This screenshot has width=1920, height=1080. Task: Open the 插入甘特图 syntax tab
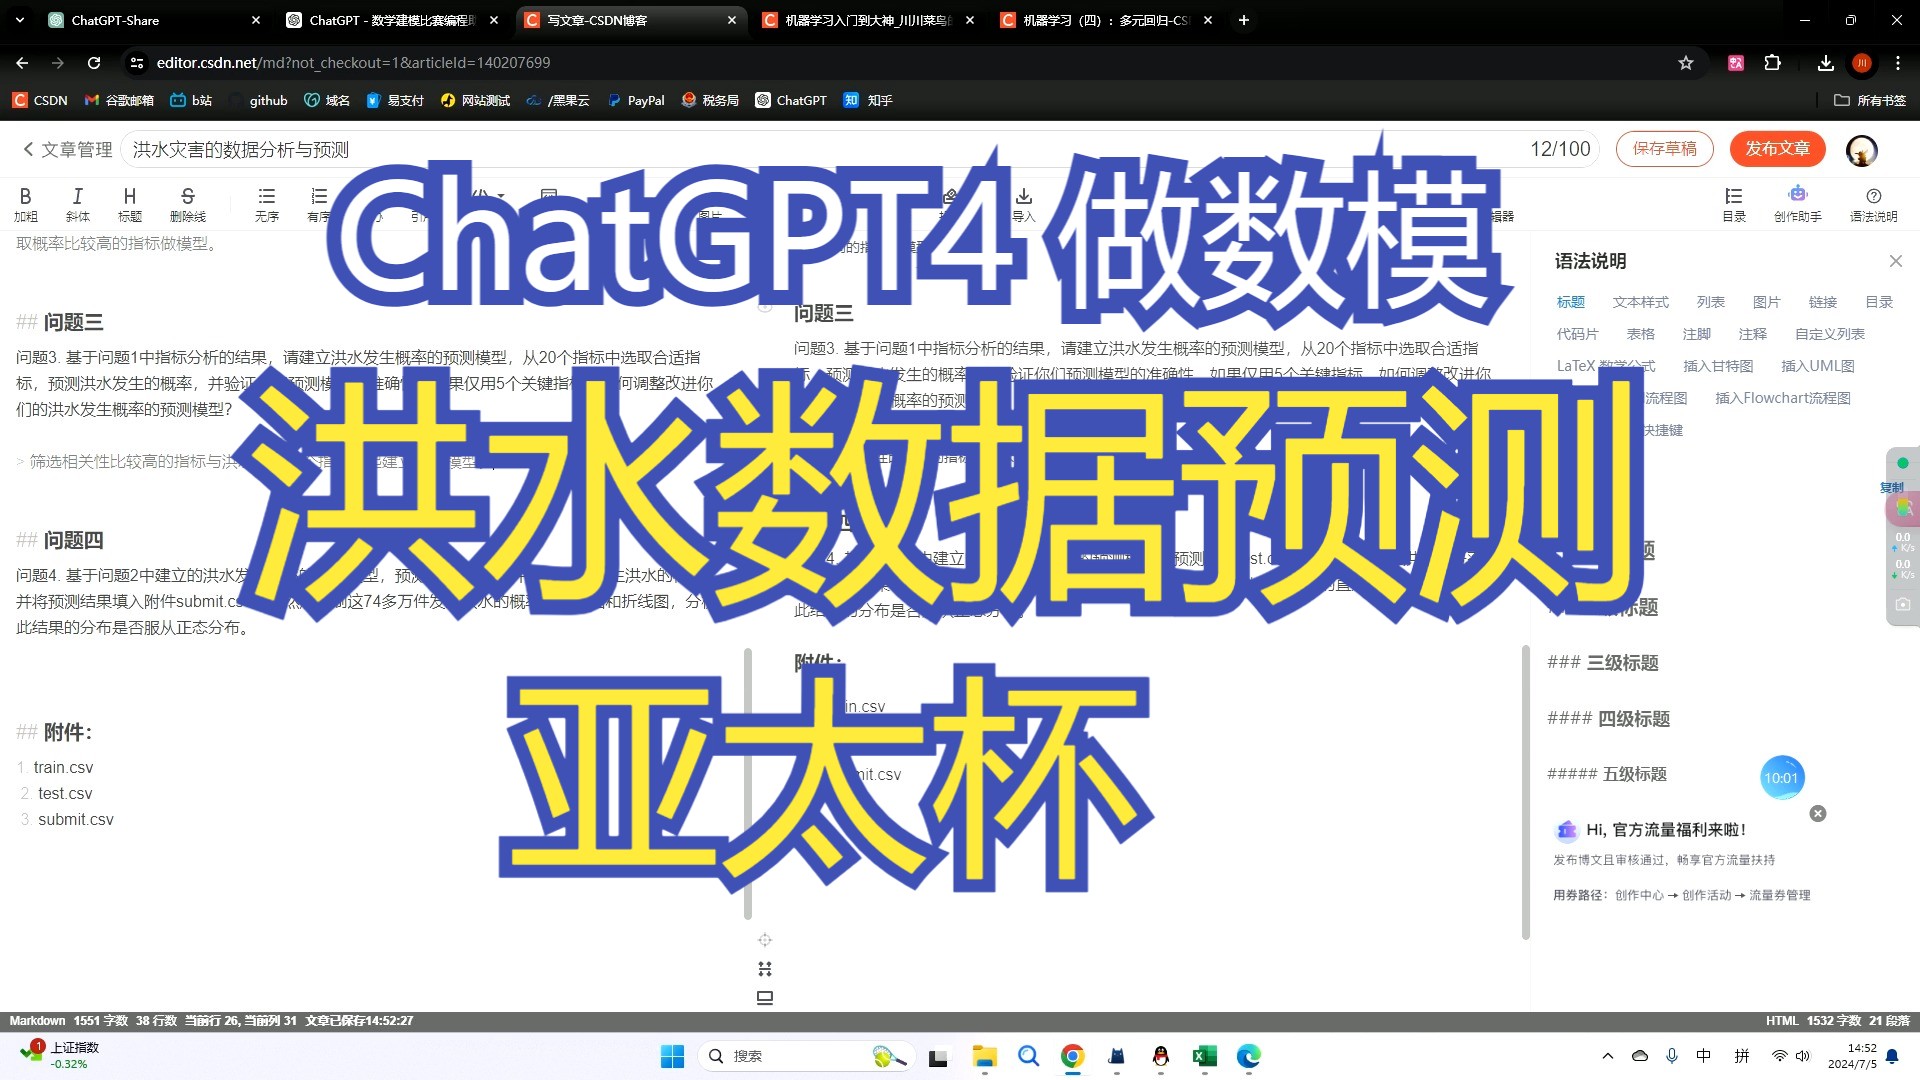(1717, 366)
